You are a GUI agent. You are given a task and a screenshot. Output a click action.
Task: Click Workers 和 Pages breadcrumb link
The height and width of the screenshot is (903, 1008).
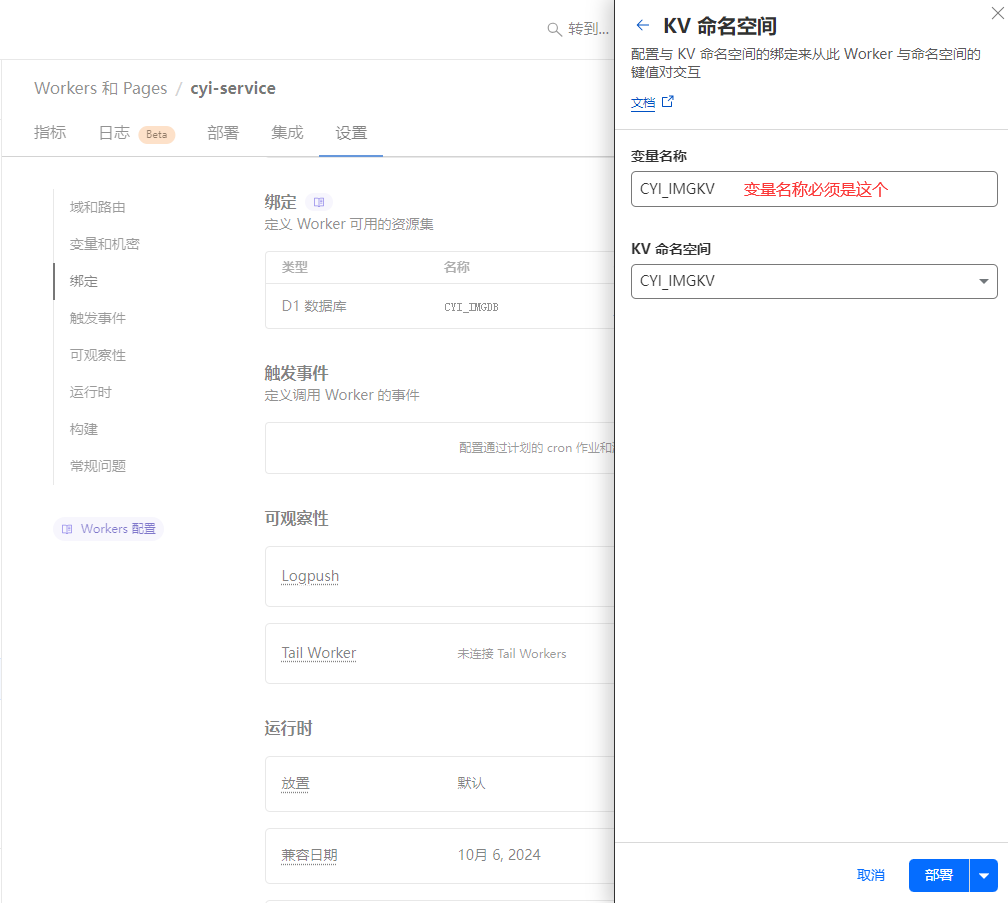coord(100,88)
